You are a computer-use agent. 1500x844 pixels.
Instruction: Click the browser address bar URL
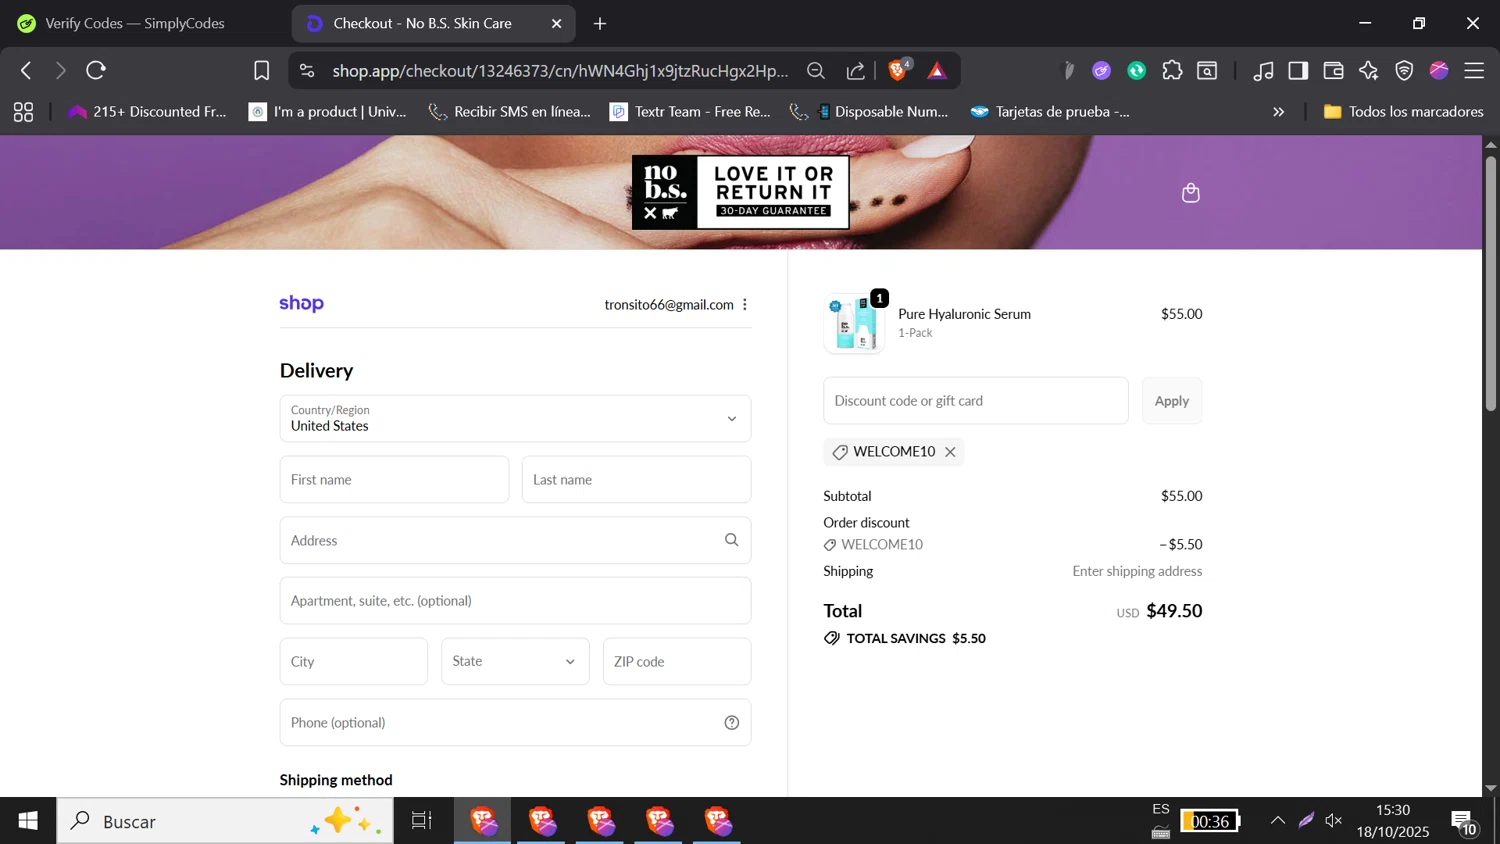(x=560, y=70)
